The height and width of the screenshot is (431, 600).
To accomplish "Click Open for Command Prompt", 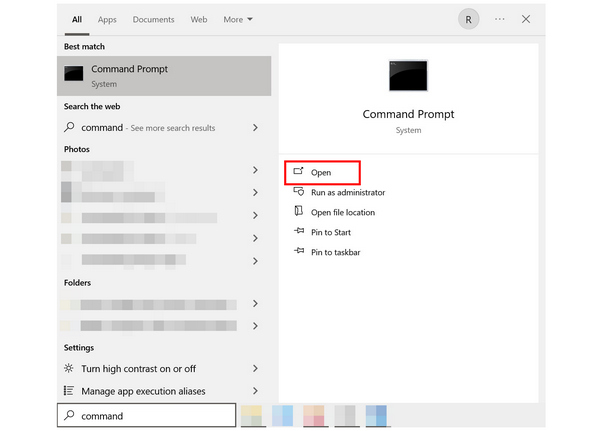I will point(322,173).
